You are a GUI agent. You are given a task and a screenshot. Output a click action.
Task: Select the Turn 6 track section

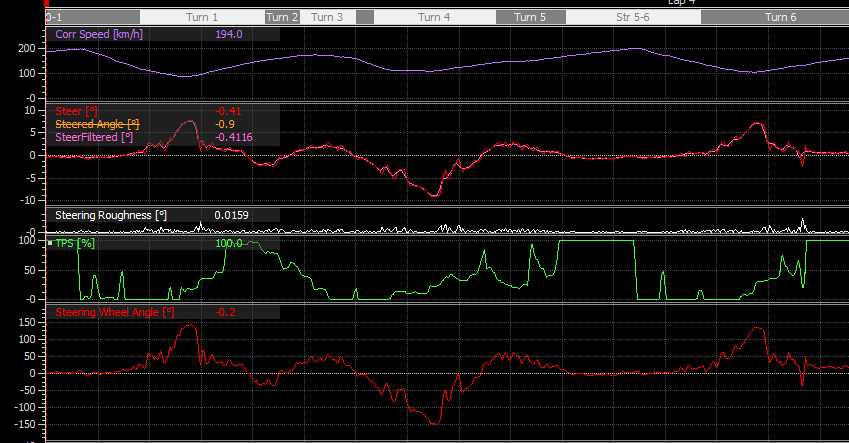pyautogui.click(x=775, y=17)
